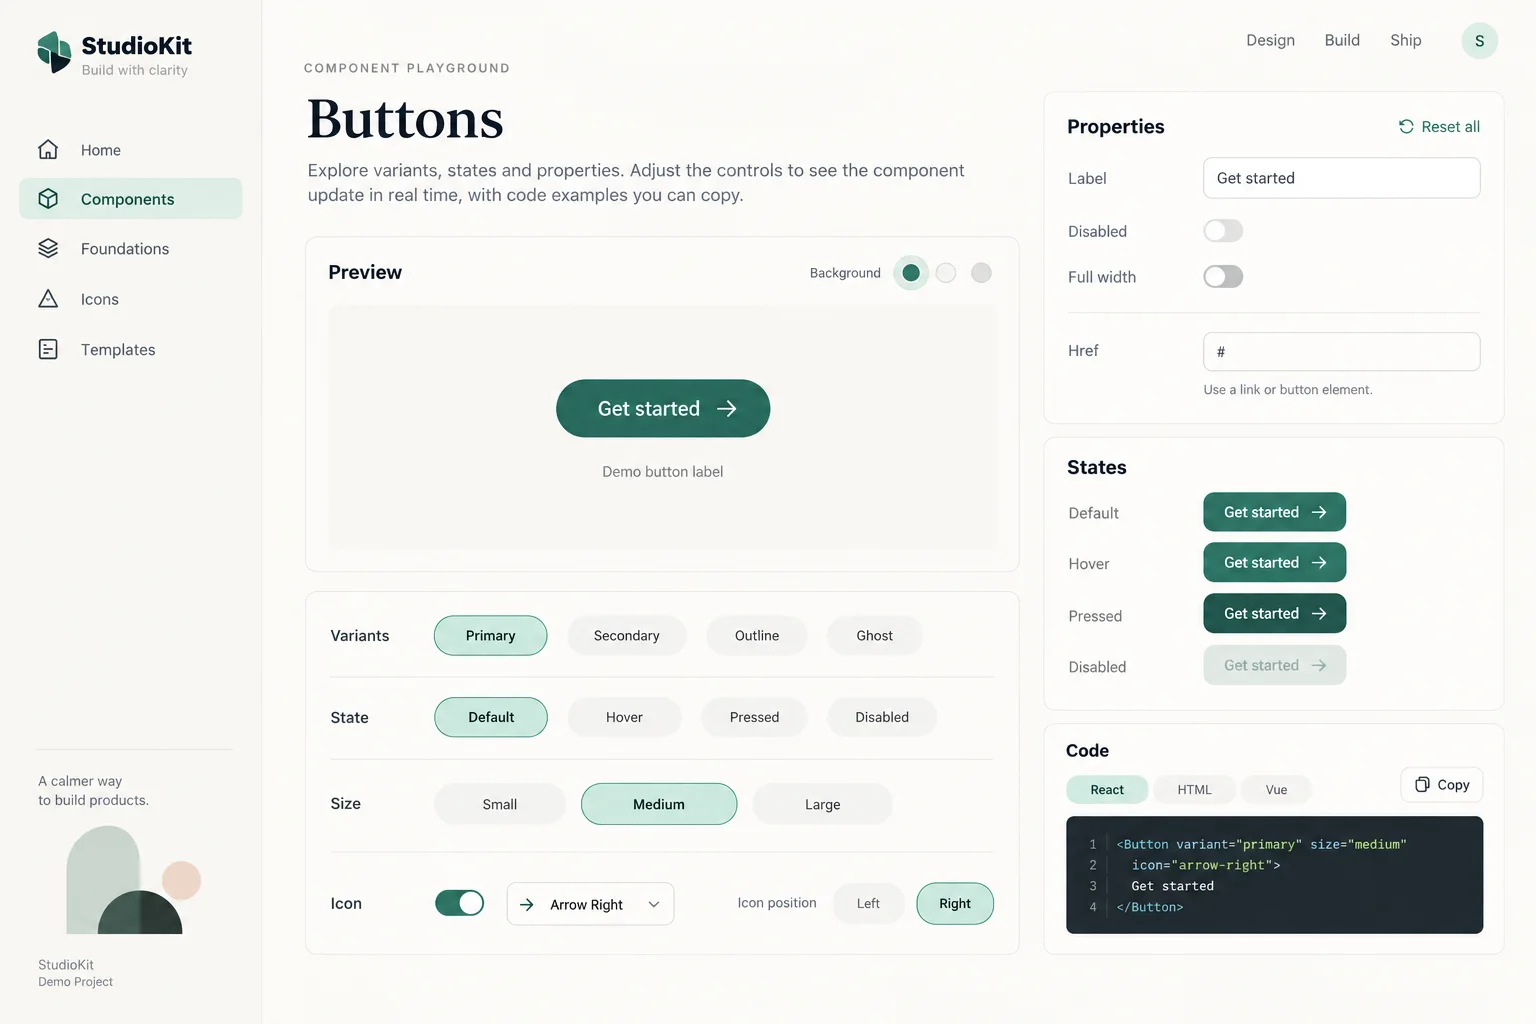Click arrow icon in preview Get started button
1536x1024 pixels.
click(727, 408)
